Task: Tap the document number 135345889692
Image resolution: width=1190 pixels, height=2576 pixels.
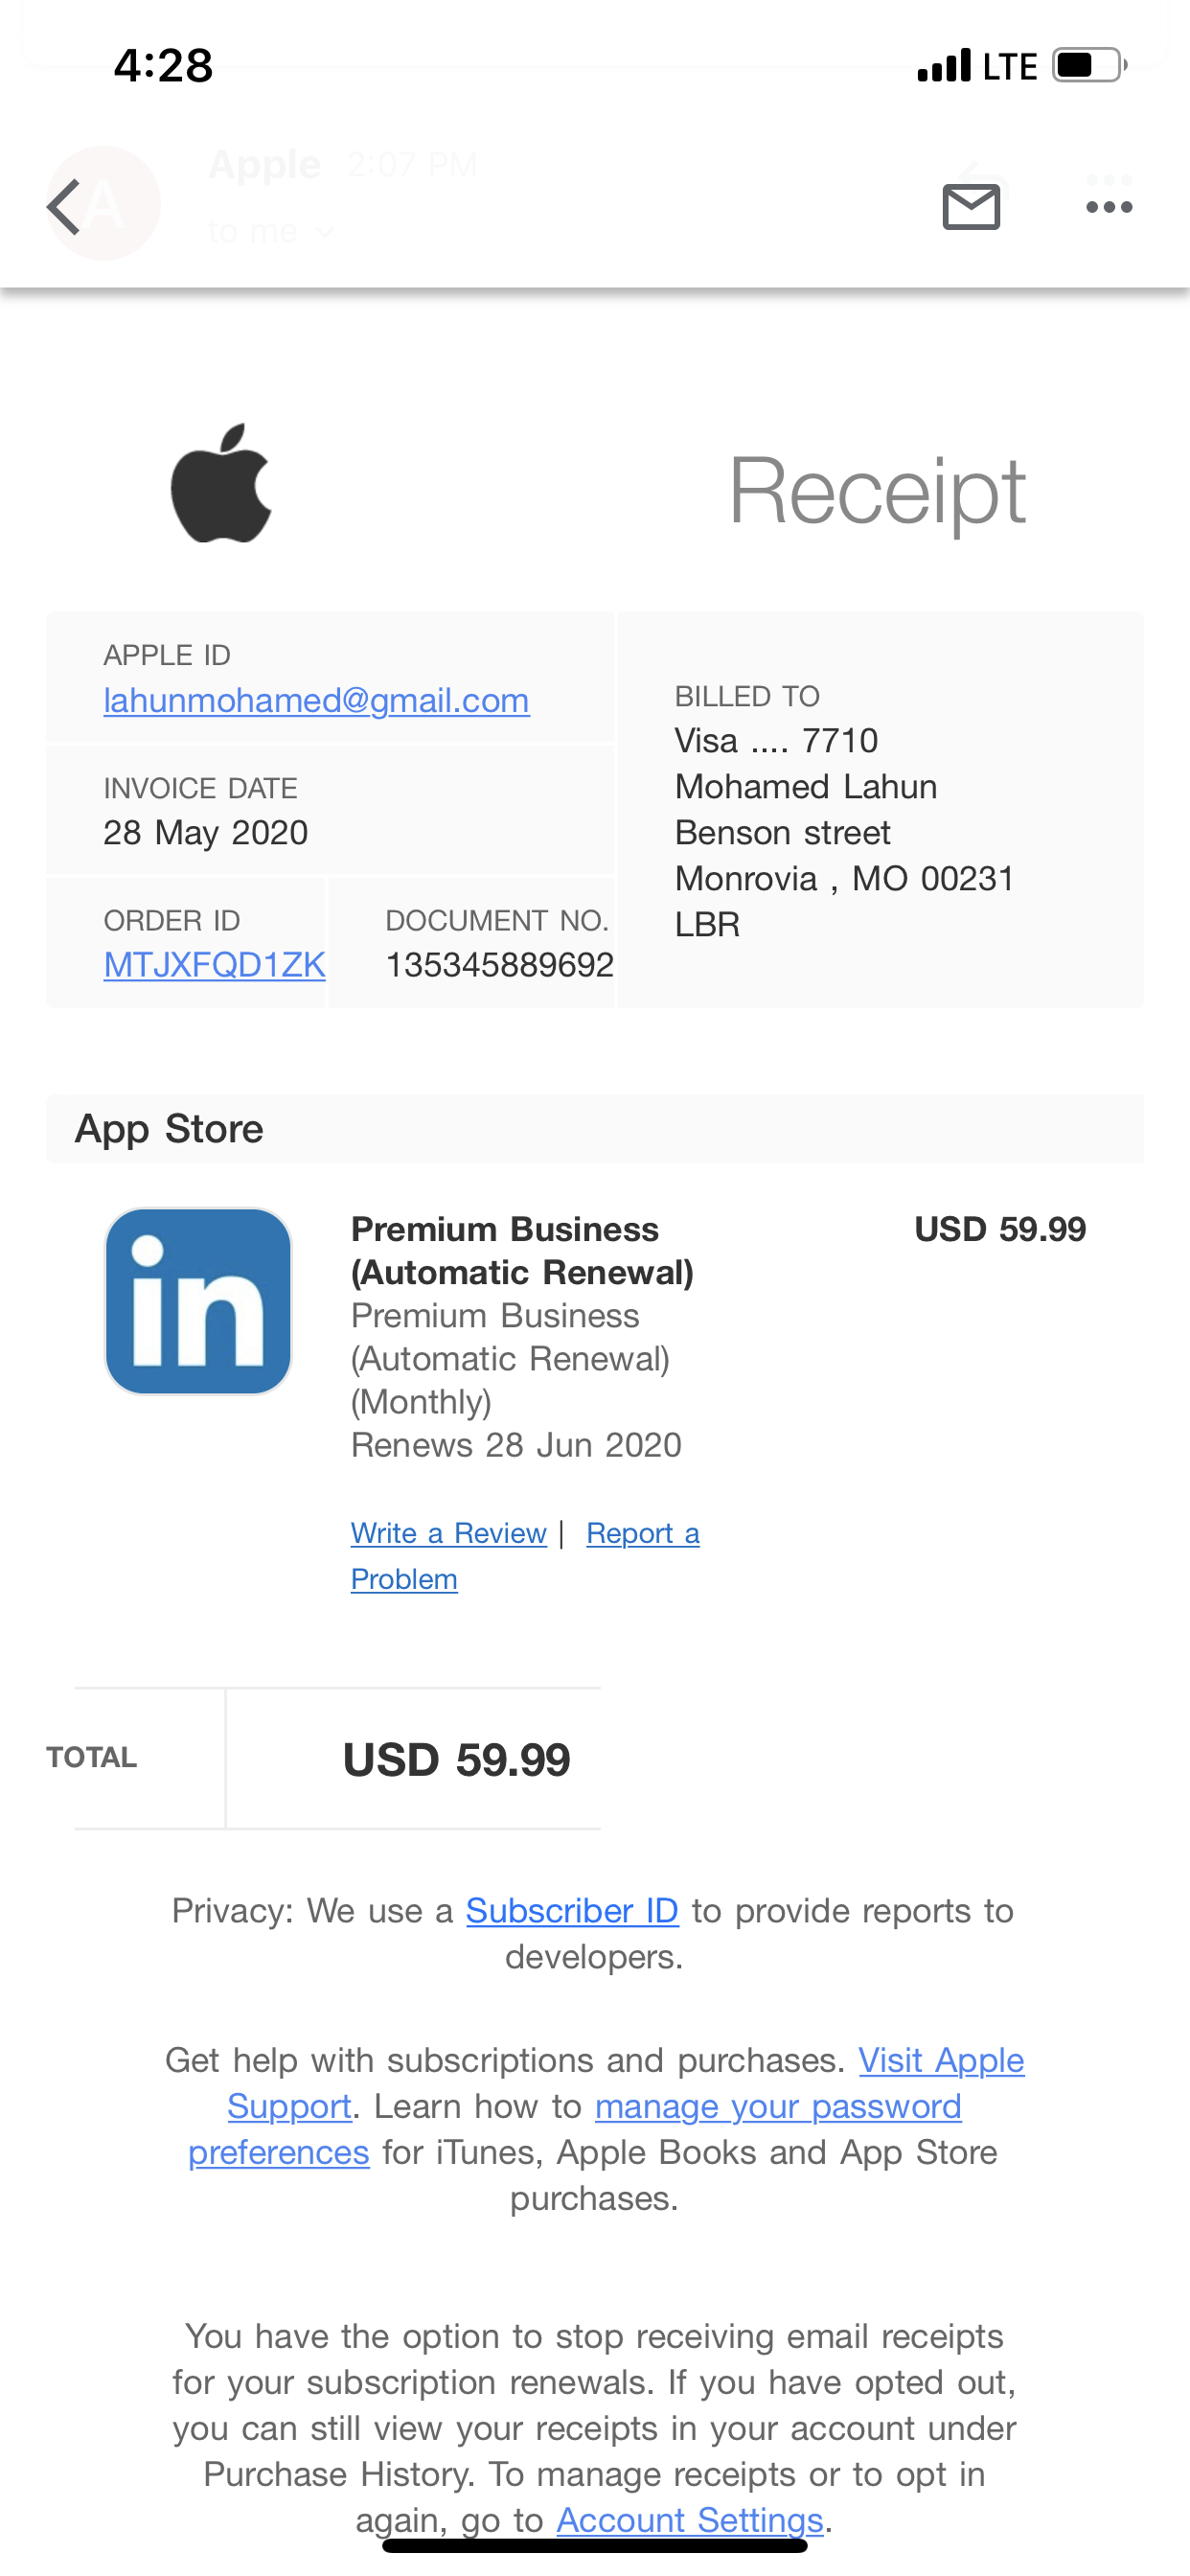Action: (499, 965)
